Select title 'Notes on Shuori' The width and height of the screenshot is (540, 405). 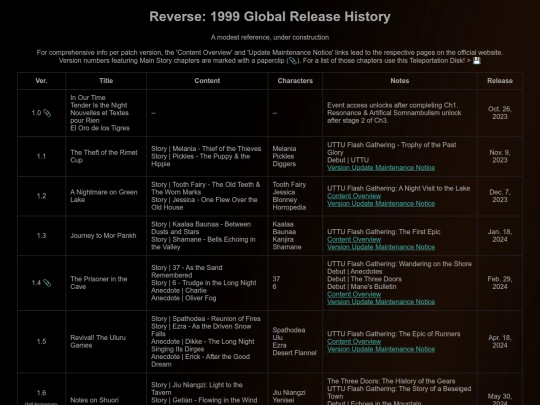pos(94,400)
